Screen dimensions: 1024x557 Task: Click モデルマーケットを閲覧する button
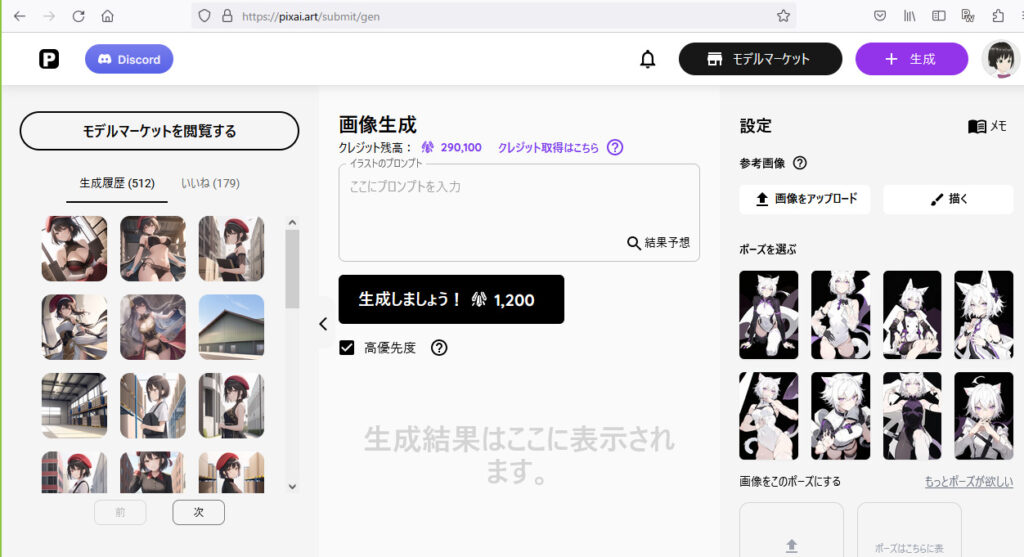click(159, 131)
